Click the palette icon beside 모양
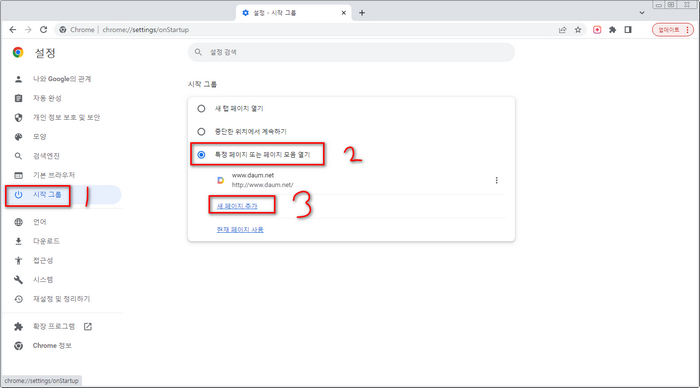Image resolution: width=700 pixels, height=388 pixels. pos(18,137)
